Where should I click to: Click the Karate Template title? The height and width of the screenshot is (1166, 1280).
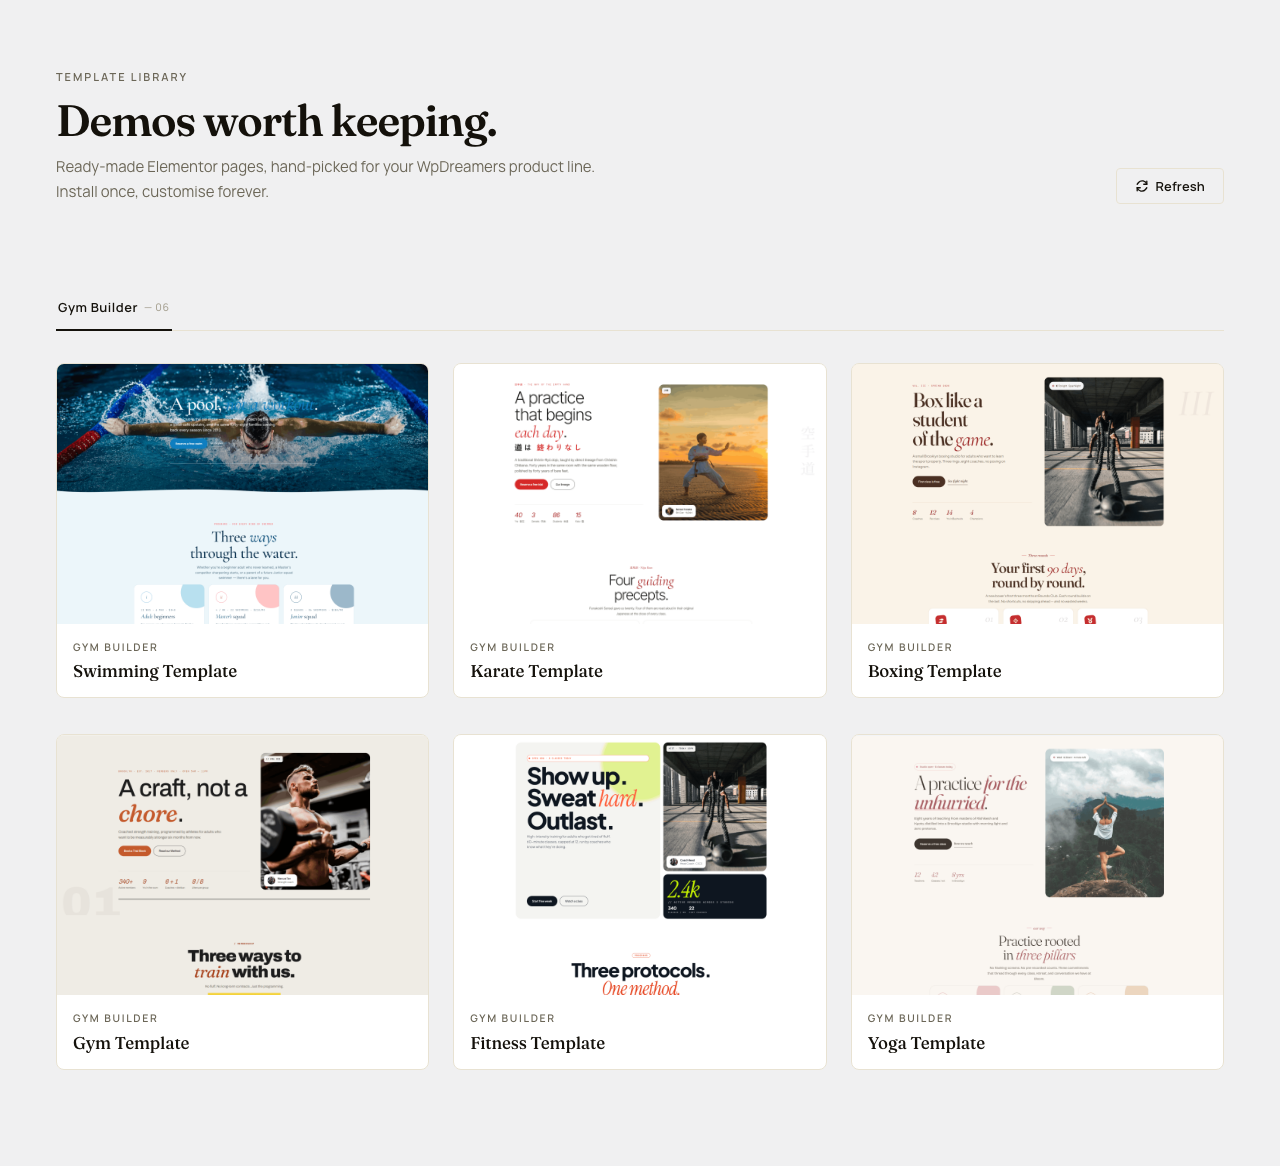(x=537, y=671)
